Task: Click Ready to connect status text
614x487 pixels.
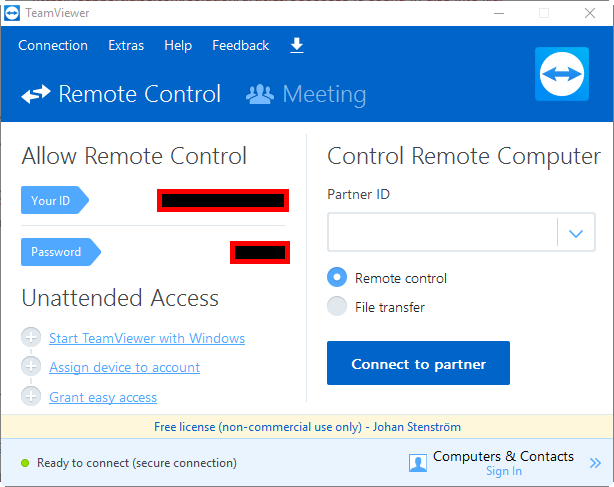Action: [x=137, y=463]
